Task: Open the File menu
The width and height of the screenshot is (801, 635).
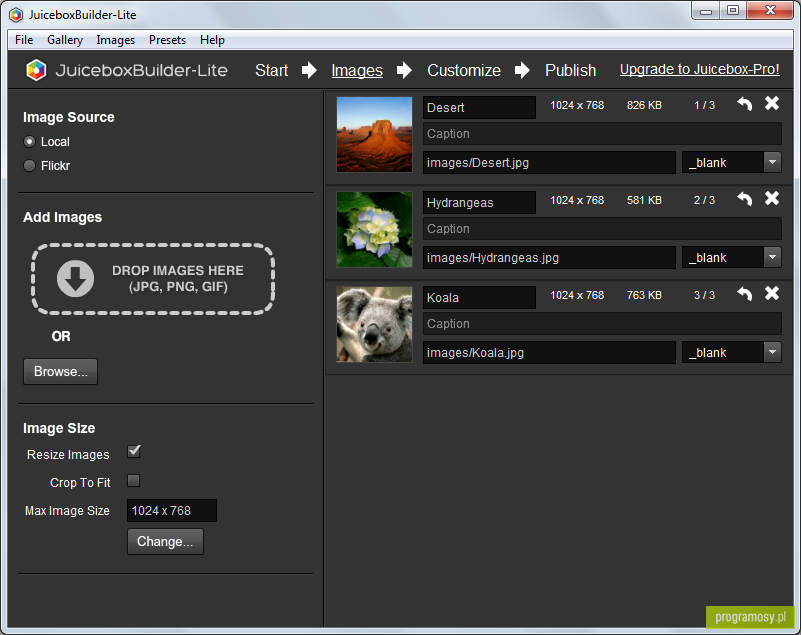Action: coord(24,40)
